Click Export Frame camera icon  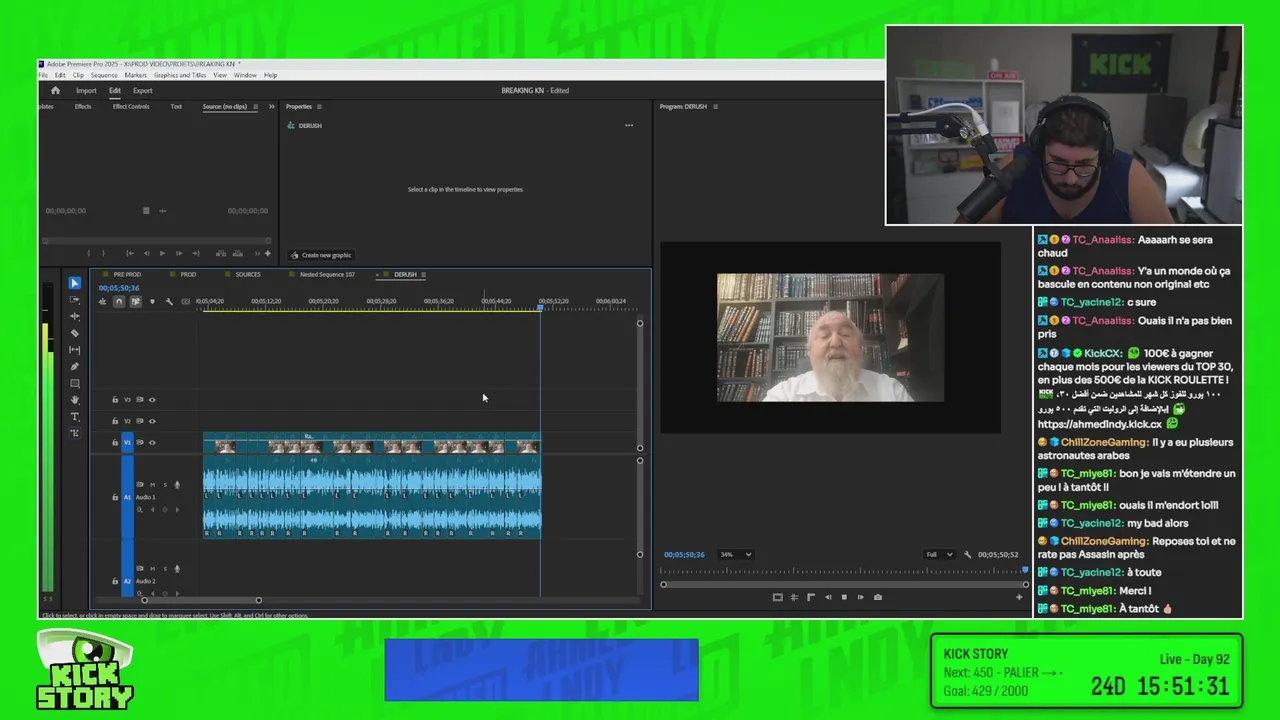(878, 597)
